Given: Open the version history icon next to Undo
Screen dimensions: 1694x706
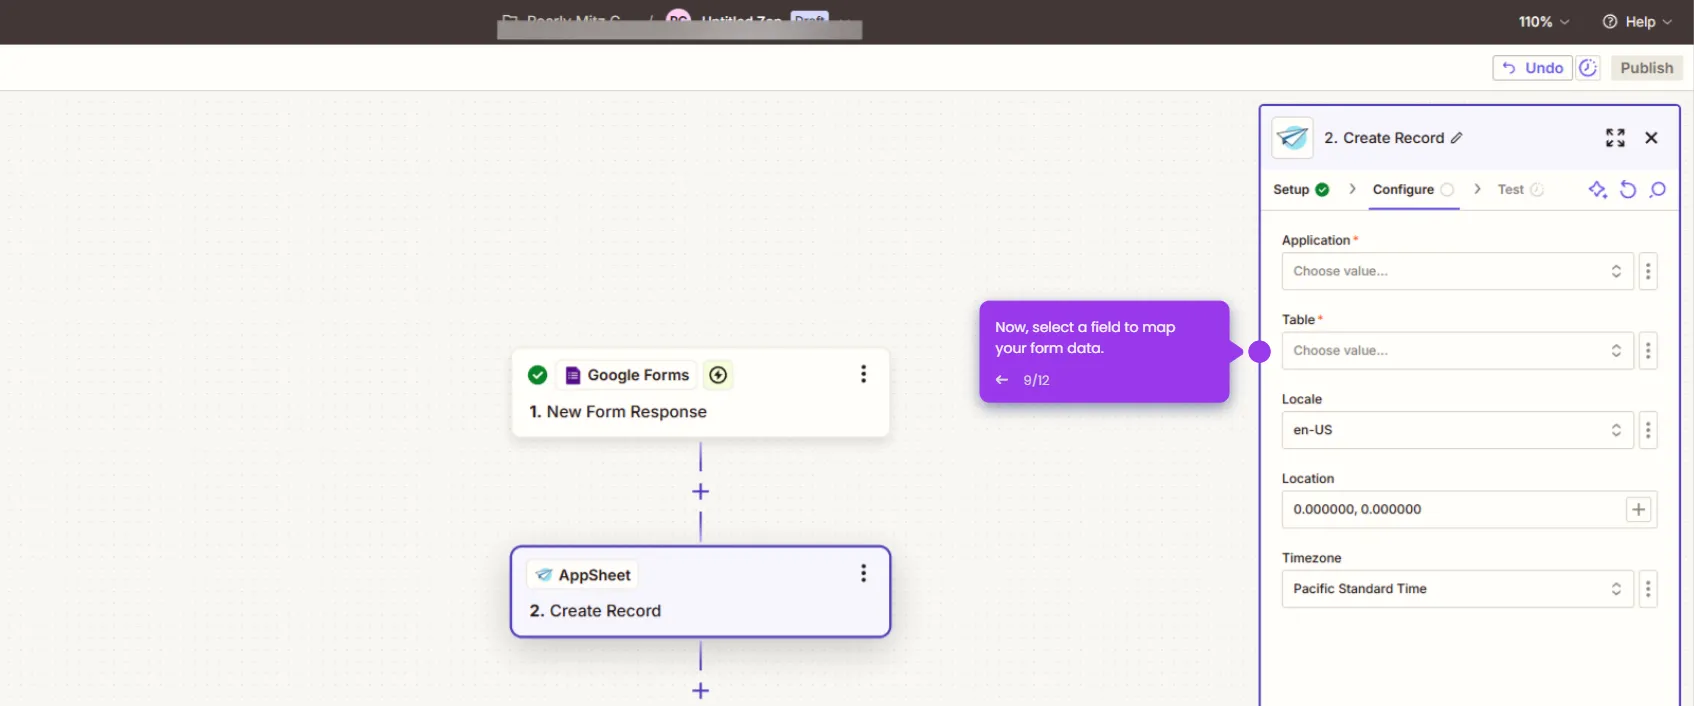Looking at the screenshot, I should click(1588, 68).
